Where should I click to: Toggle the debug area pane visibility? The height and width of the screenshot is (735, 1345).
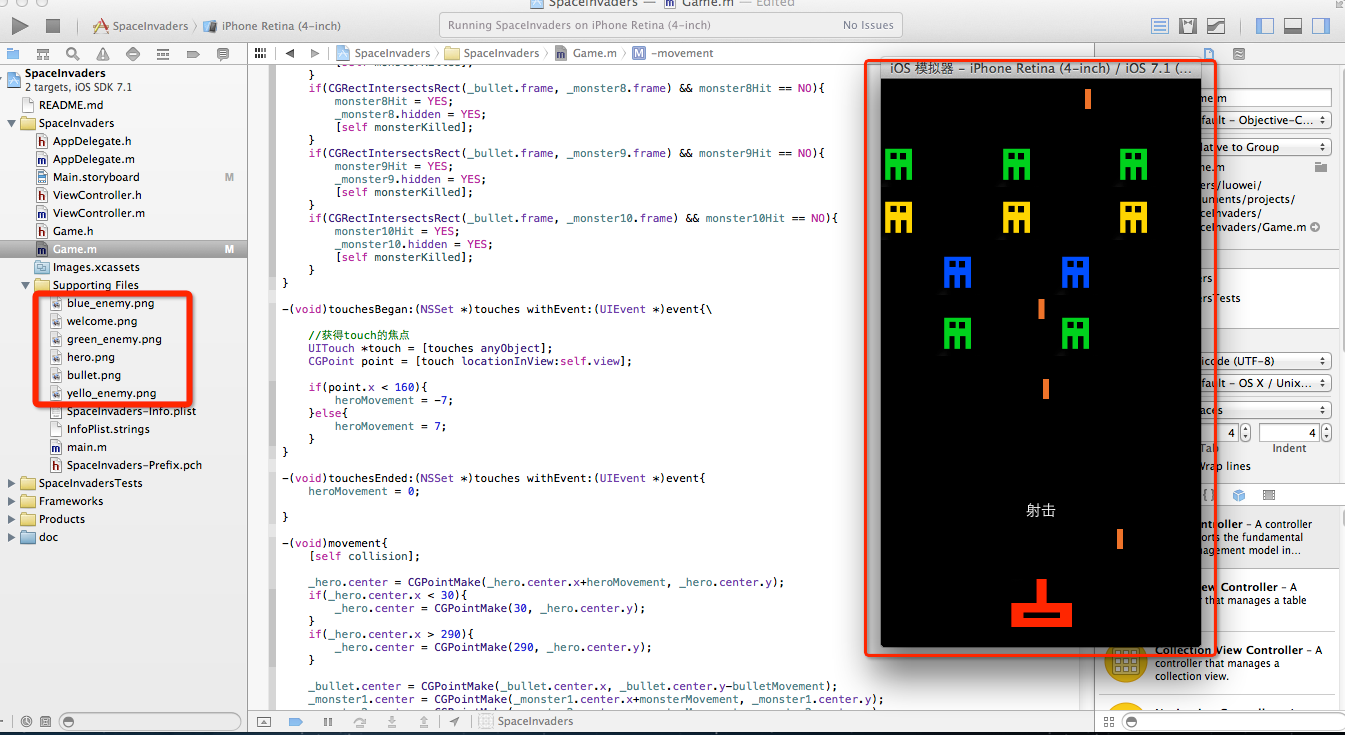[x=1293, y=26]
